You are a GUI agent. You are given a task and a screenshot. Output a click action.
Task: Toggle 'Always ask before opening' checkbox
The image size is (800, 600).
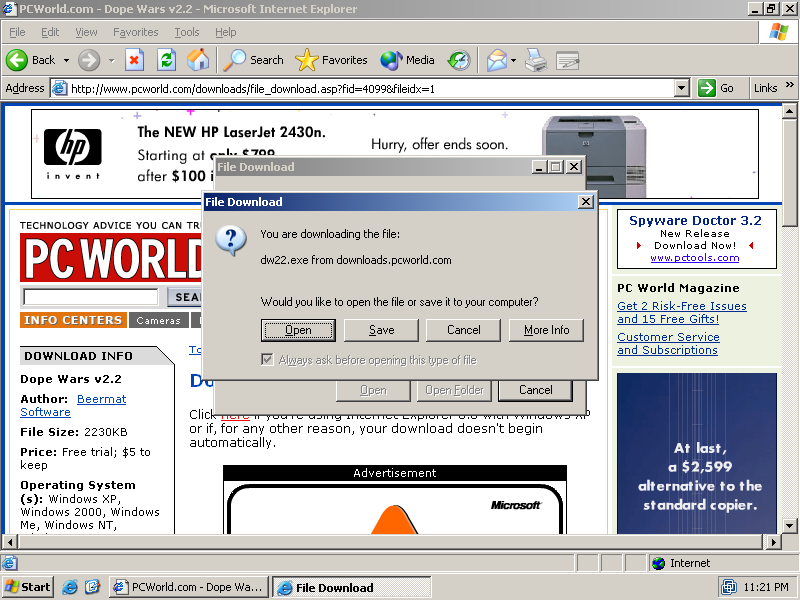click(x=267, y=360)
